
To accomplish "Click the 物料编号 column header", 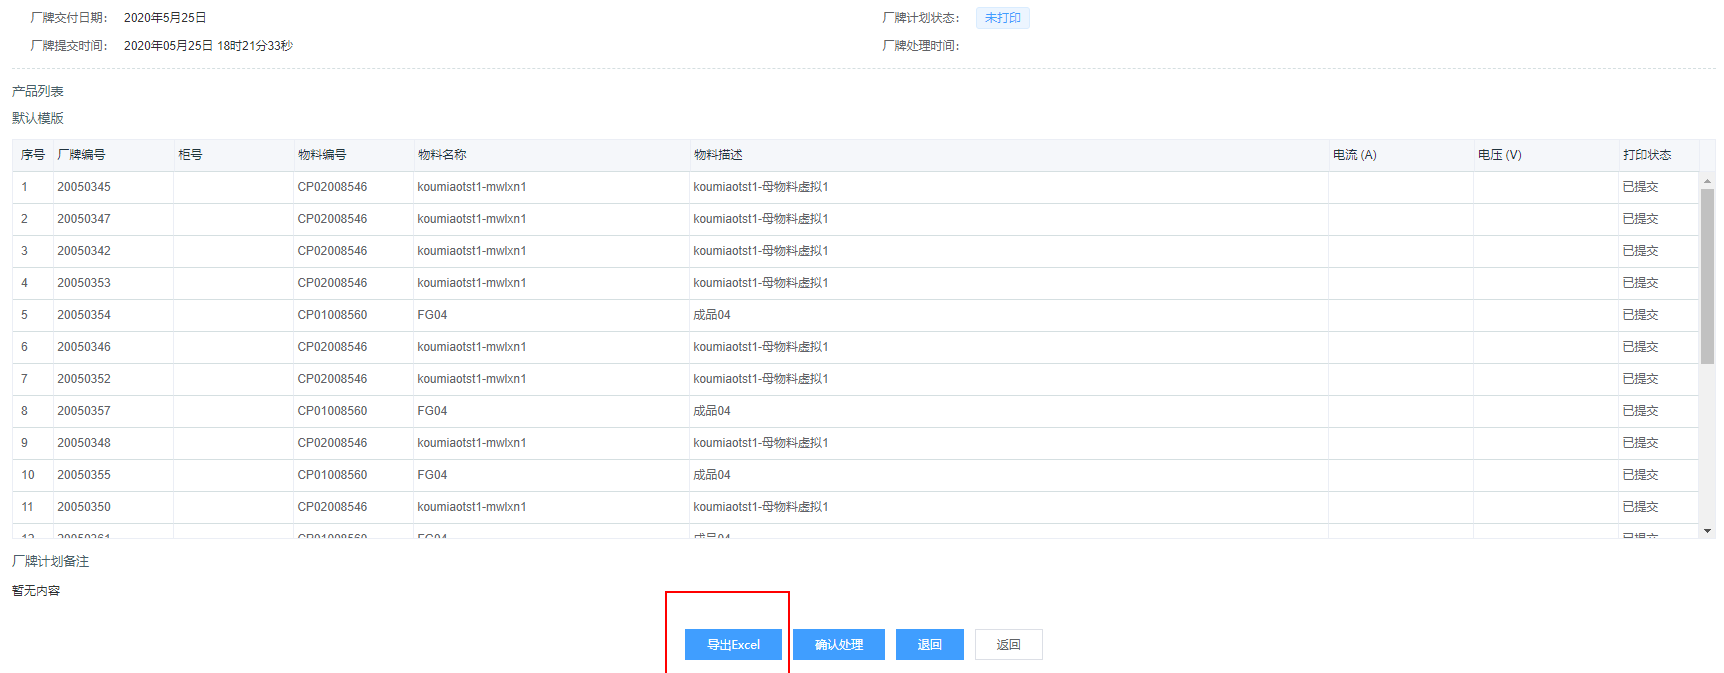I will tap(322, 155).
